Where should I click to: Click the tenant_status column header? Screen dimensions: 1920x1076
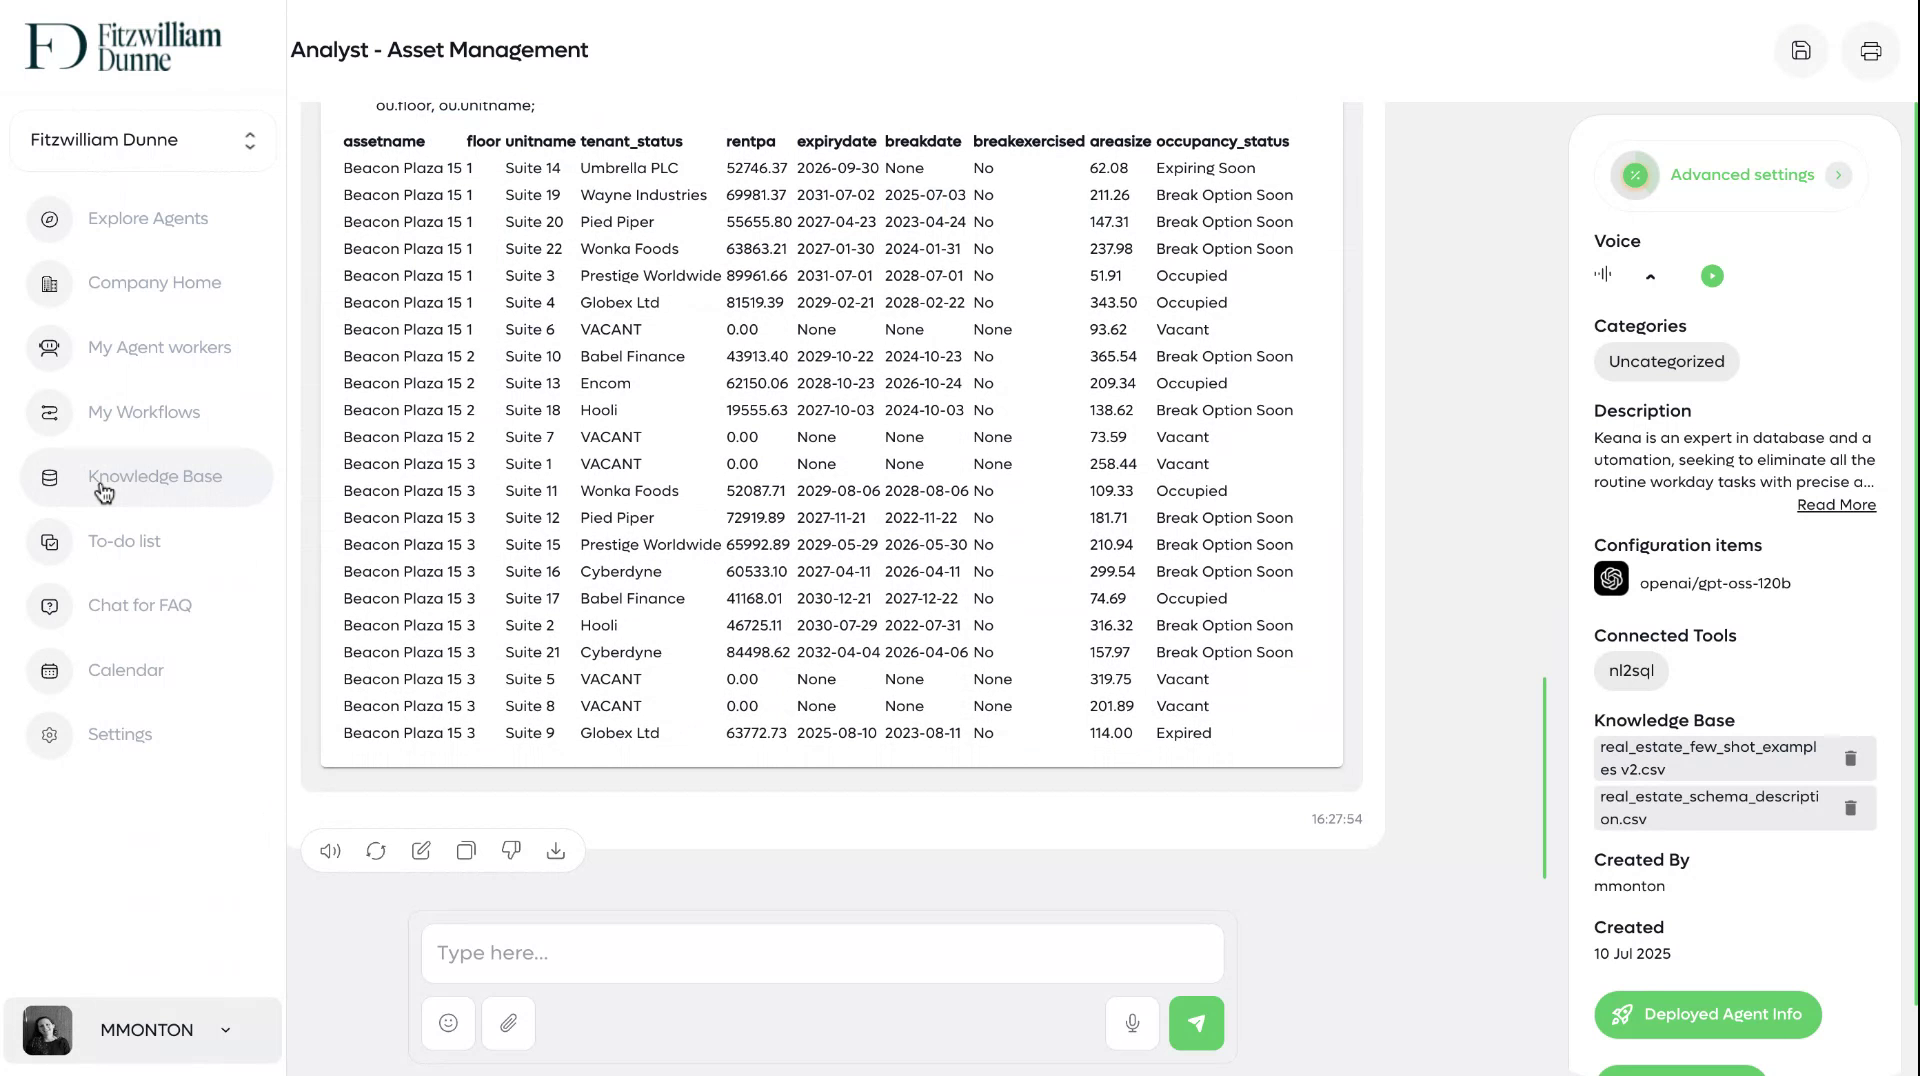pos(631,142)
